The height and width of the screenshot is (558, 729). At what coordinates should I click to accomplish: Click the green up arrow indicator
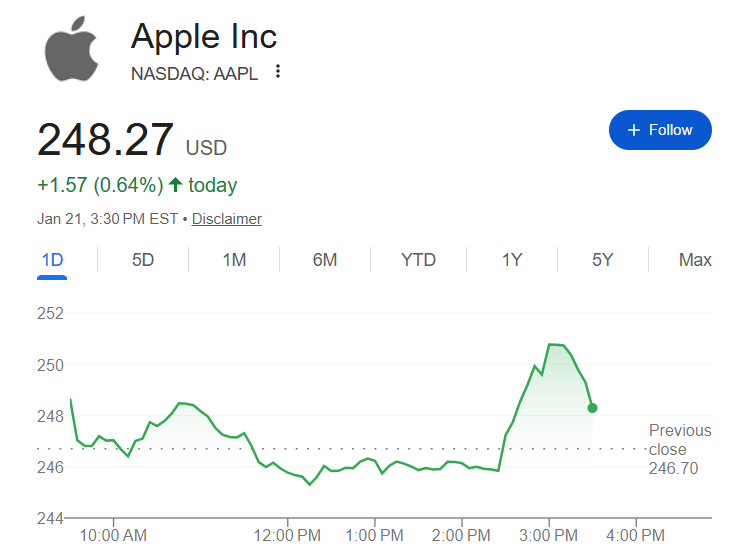[176, 185]
